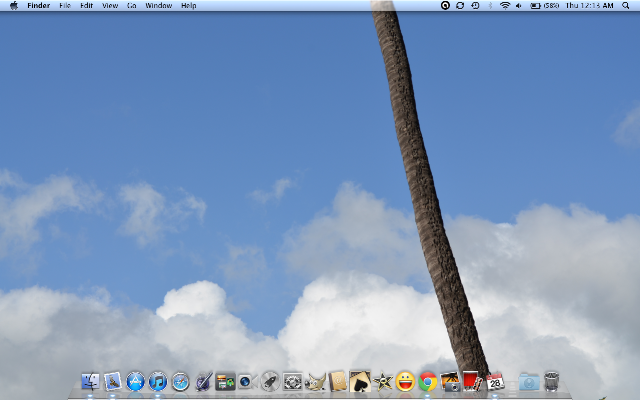Open the File menu
Screen dimensions: 640x400
click(x=65, y=5)
